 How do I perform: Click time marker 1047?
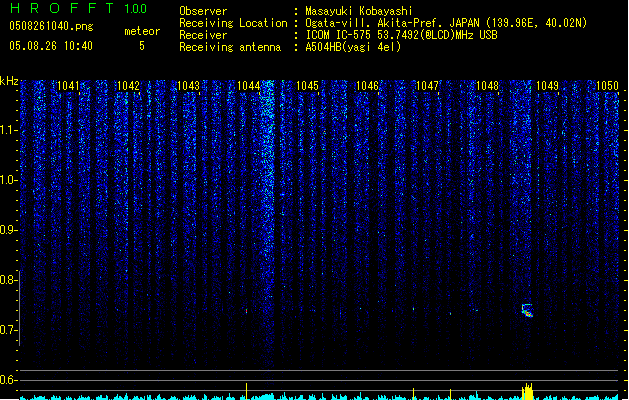pos(427,85)
